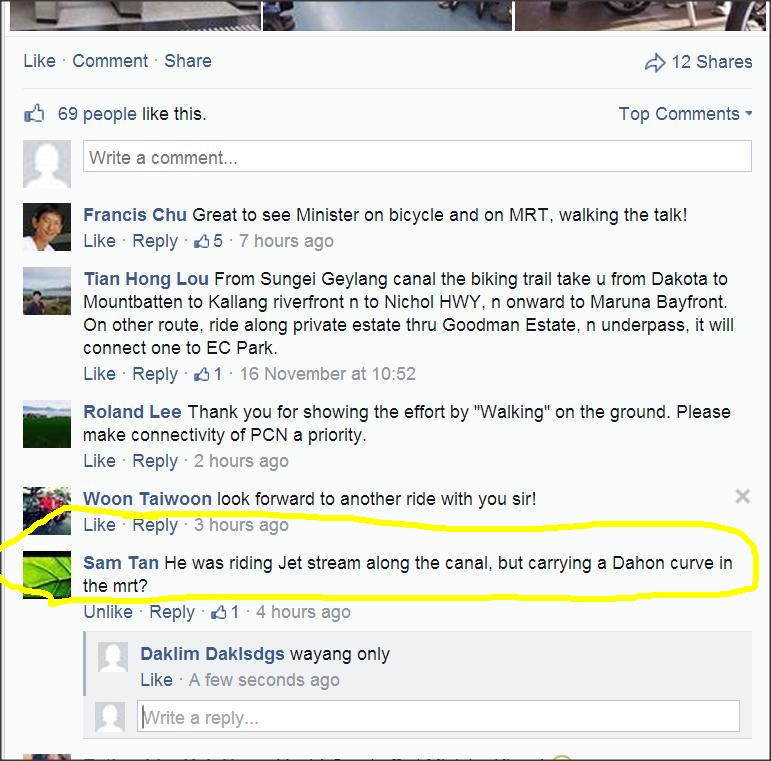
Task: Open the Top Comments sorting dropdown
Action: pyautogui.click(x=685, y=114)
